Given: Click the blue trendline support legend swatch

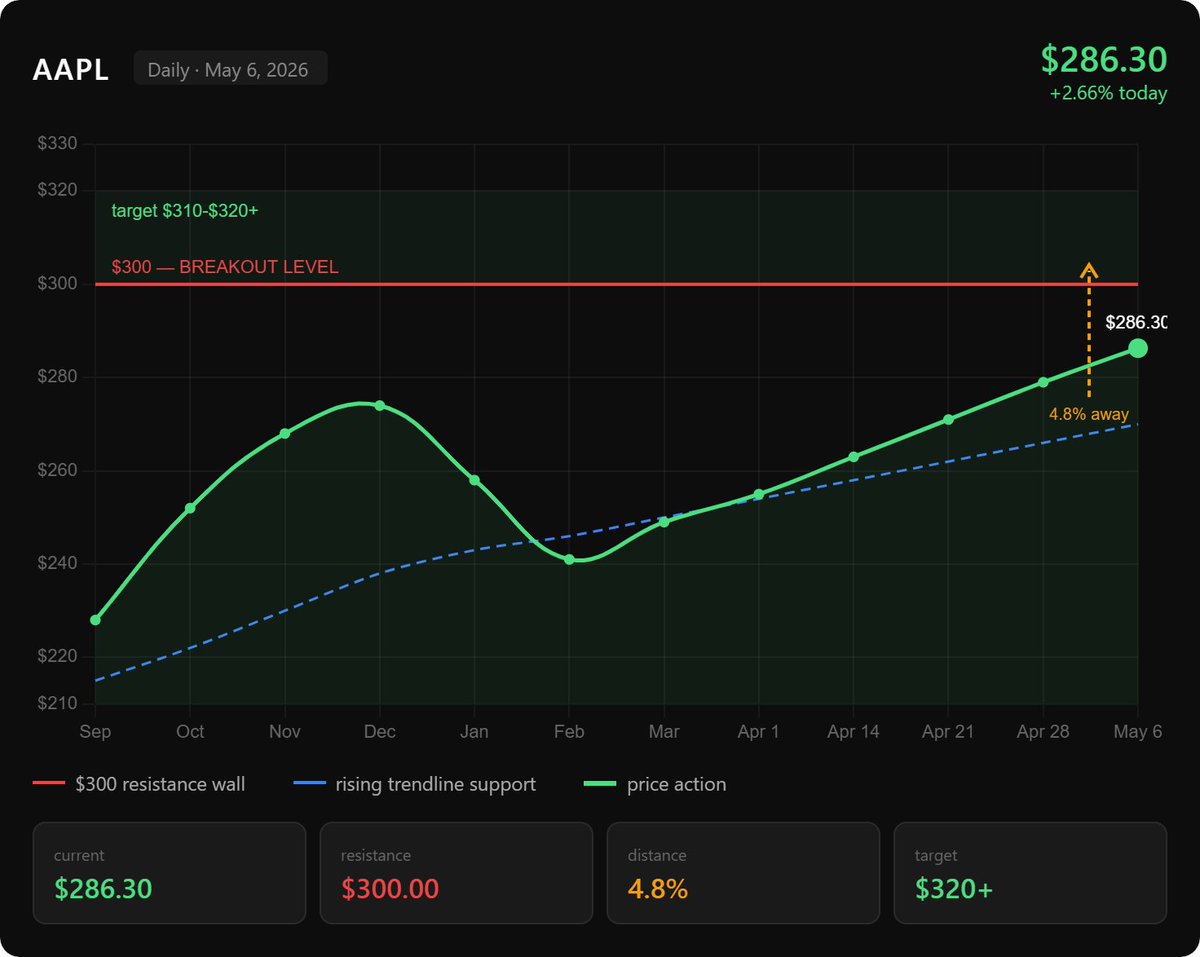Looking at the screenshot, I should pyautogui.click(x=310, y=784).
